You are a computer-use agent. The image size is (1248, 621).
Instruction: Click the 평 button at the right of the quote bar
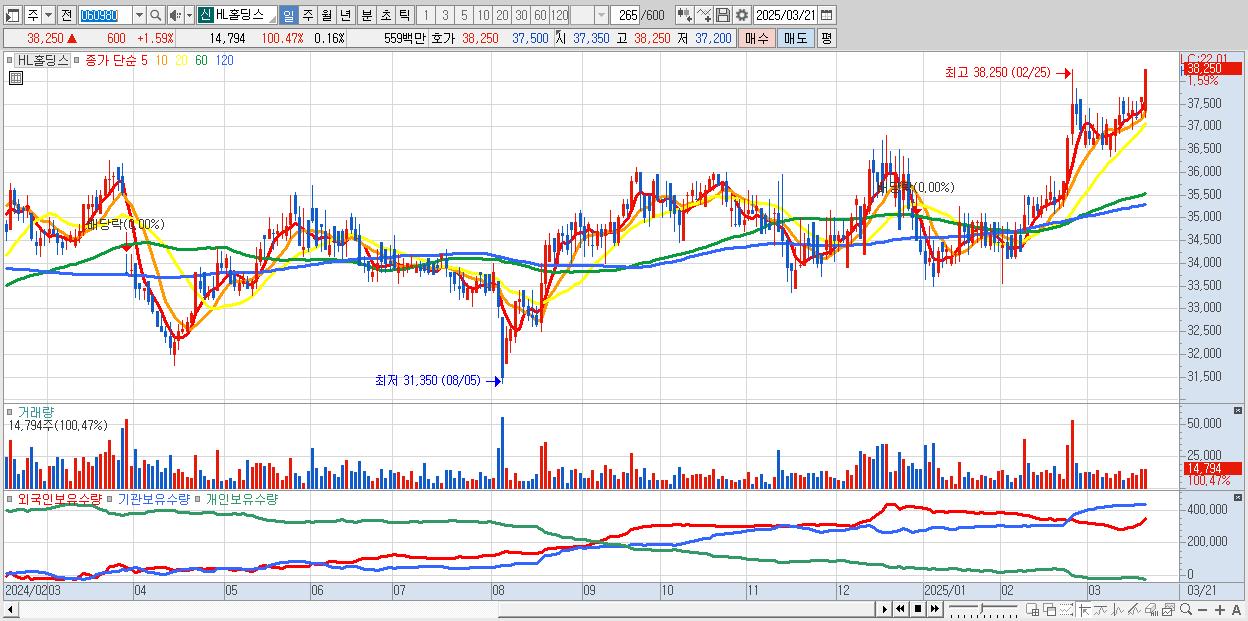[826, 38]
